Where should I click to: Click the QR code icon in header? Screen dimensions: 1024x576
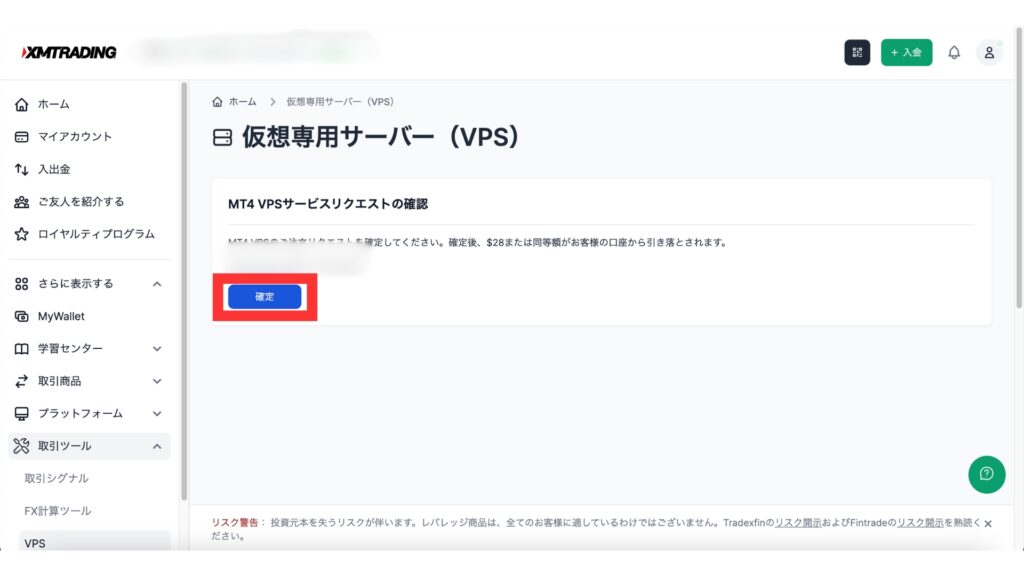857,53
